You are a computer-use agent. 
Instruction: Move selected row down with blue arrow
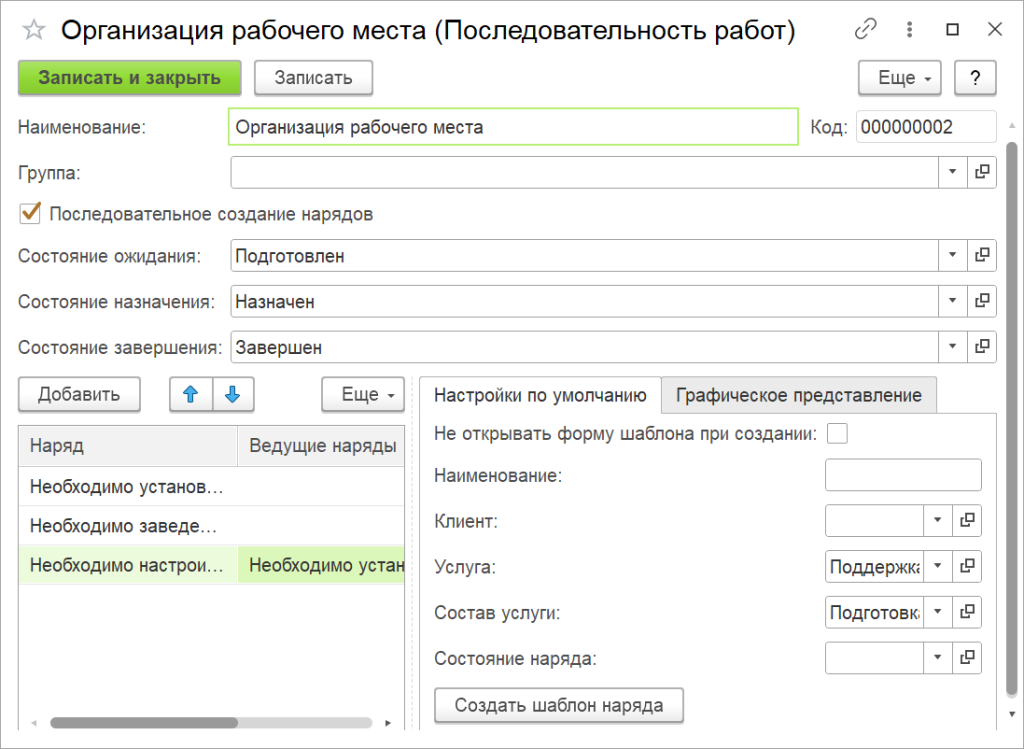tap(233, 395)
